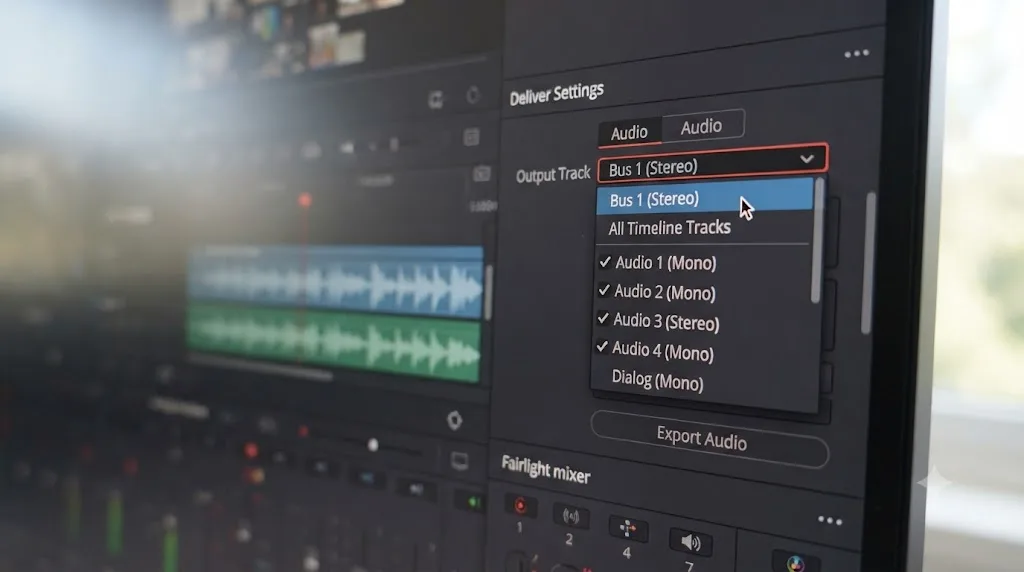Click the white slider knob below the timeline
This screenshot has width=1024, height=572.
pyautogui.click(x=373, y=445)
